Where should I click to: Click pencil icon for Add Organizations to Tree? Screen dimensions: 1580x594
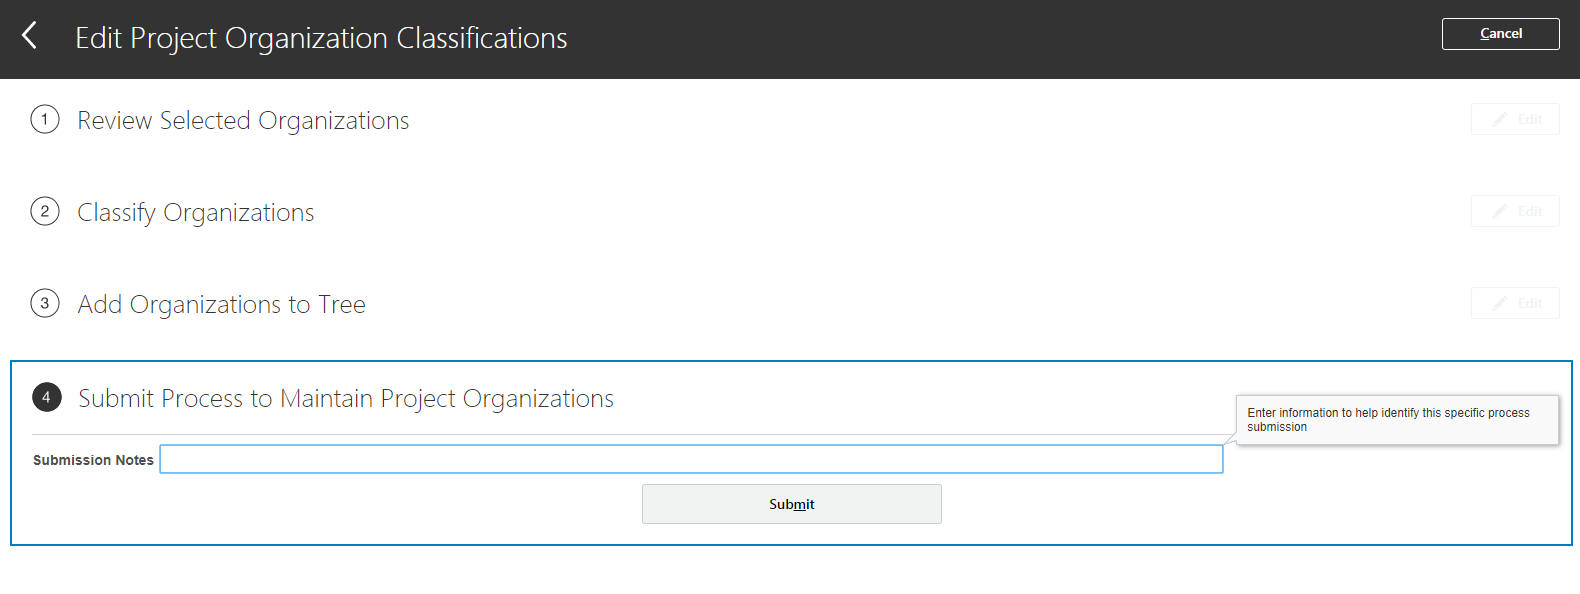pyautogui.click(x=1499, y=303)
